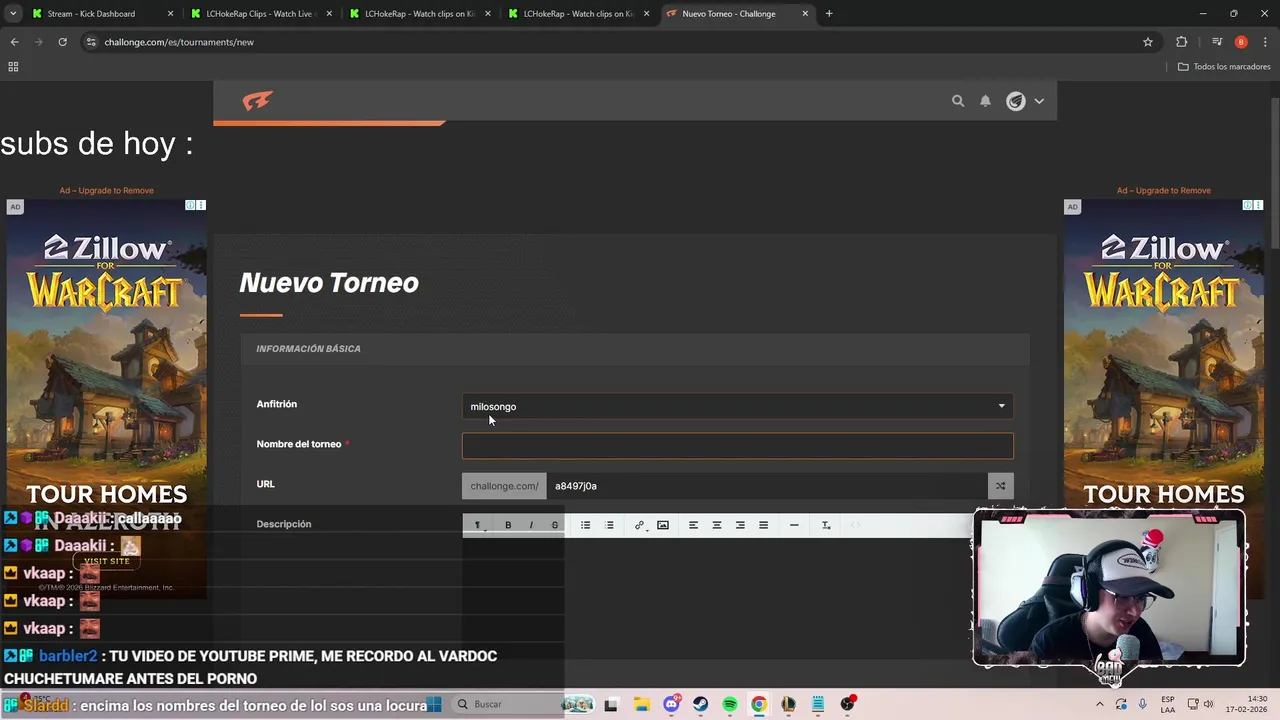Open volume control in system tray

point(1208,704)
